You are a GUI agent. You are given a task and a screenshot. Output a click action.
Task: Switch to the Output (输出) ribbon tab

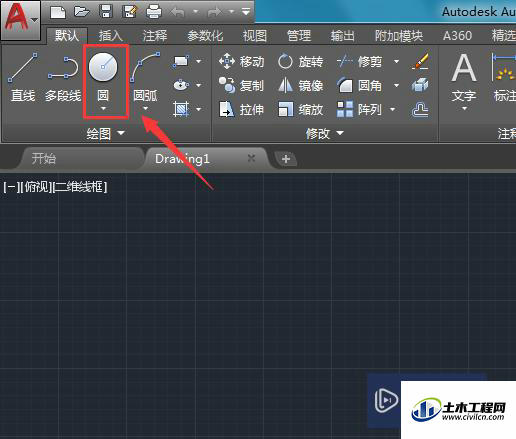(x=342, y=35)
